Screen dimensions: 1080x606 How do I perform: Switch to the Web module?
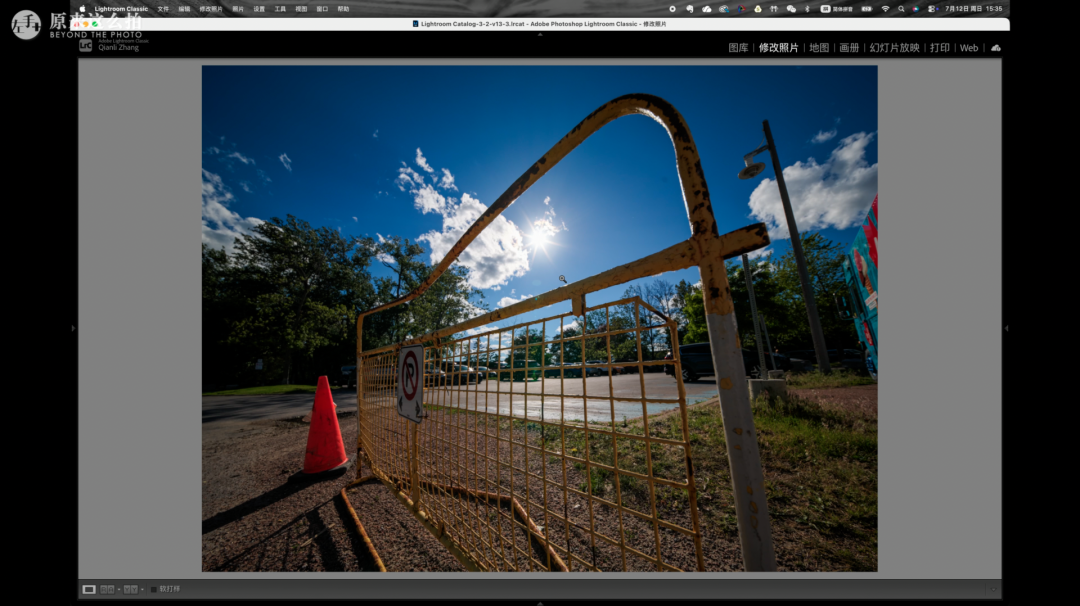click(969, 48)
